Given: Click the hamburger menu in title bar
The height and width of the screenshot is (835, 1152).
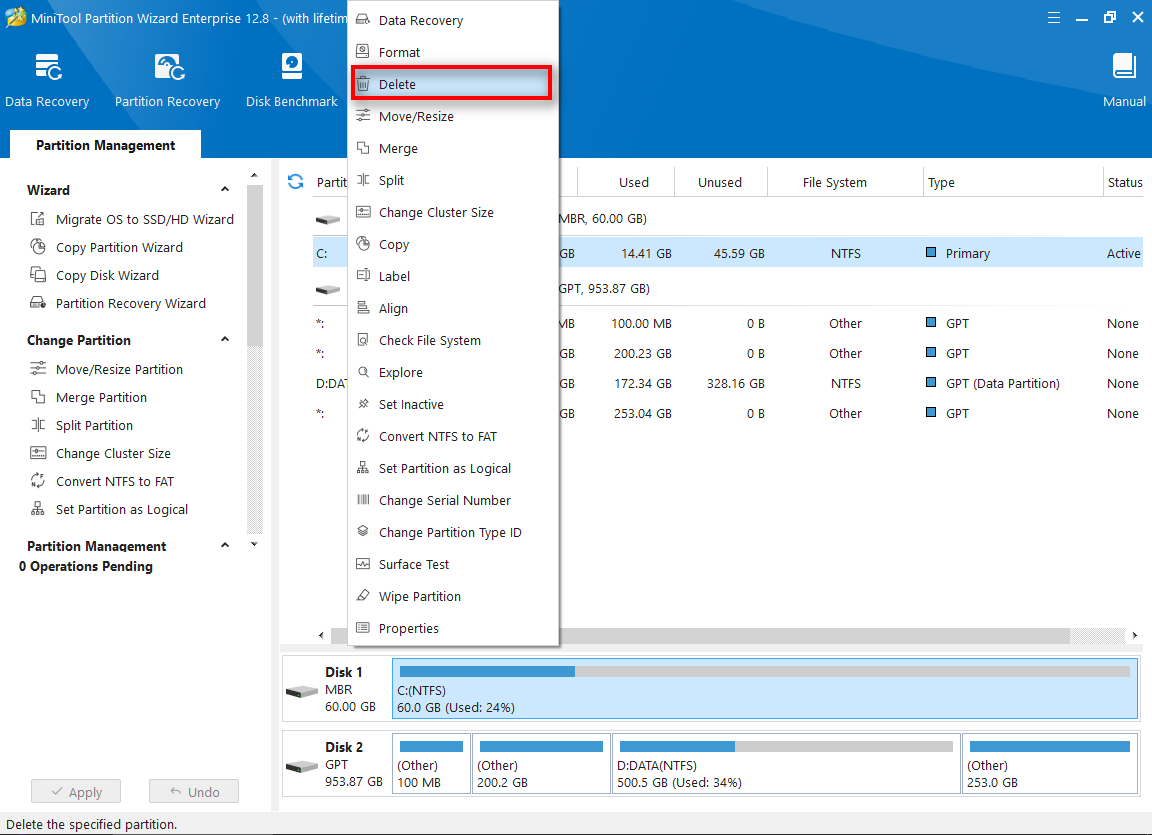Looking at the screenshot, I should 1053,18.
